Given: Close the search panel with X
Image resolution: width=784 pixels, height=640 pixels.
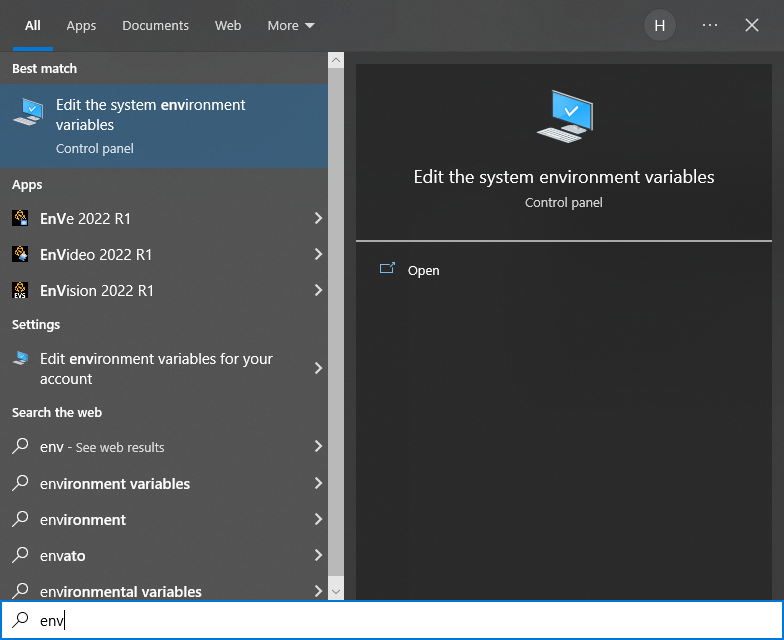Looking at the screenshot, I should point(752,25).
